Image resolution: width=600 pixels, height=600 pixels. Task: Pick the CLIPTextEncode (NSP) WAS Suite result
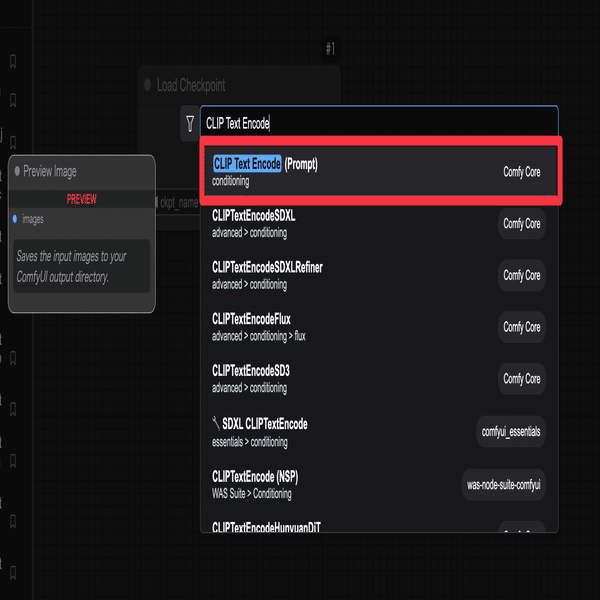[379, 485]
